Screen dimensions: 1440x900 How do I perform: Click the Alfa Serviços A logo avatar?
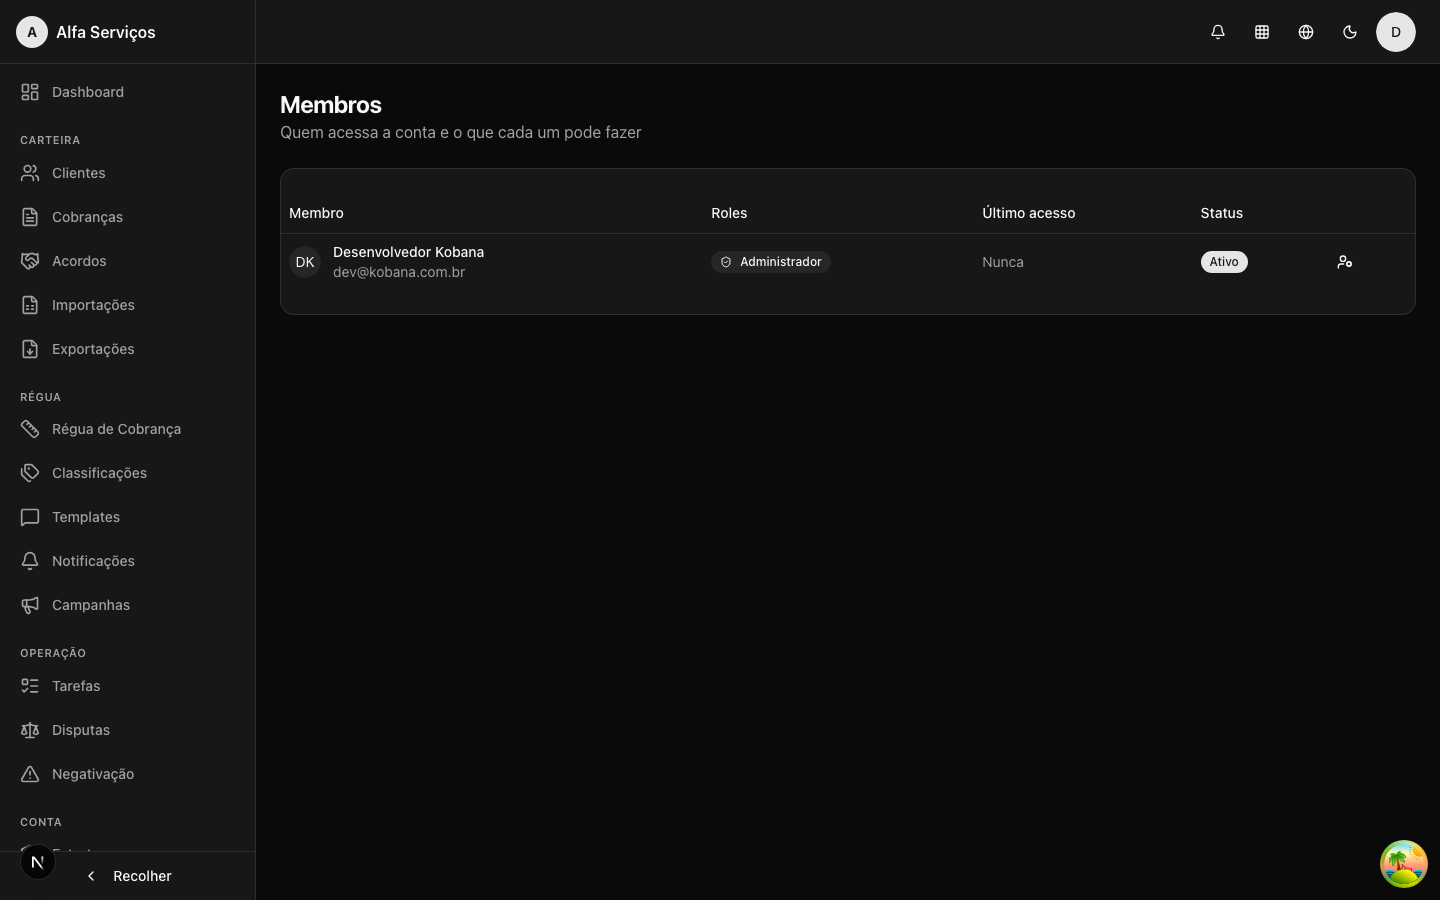pos(32,32)
